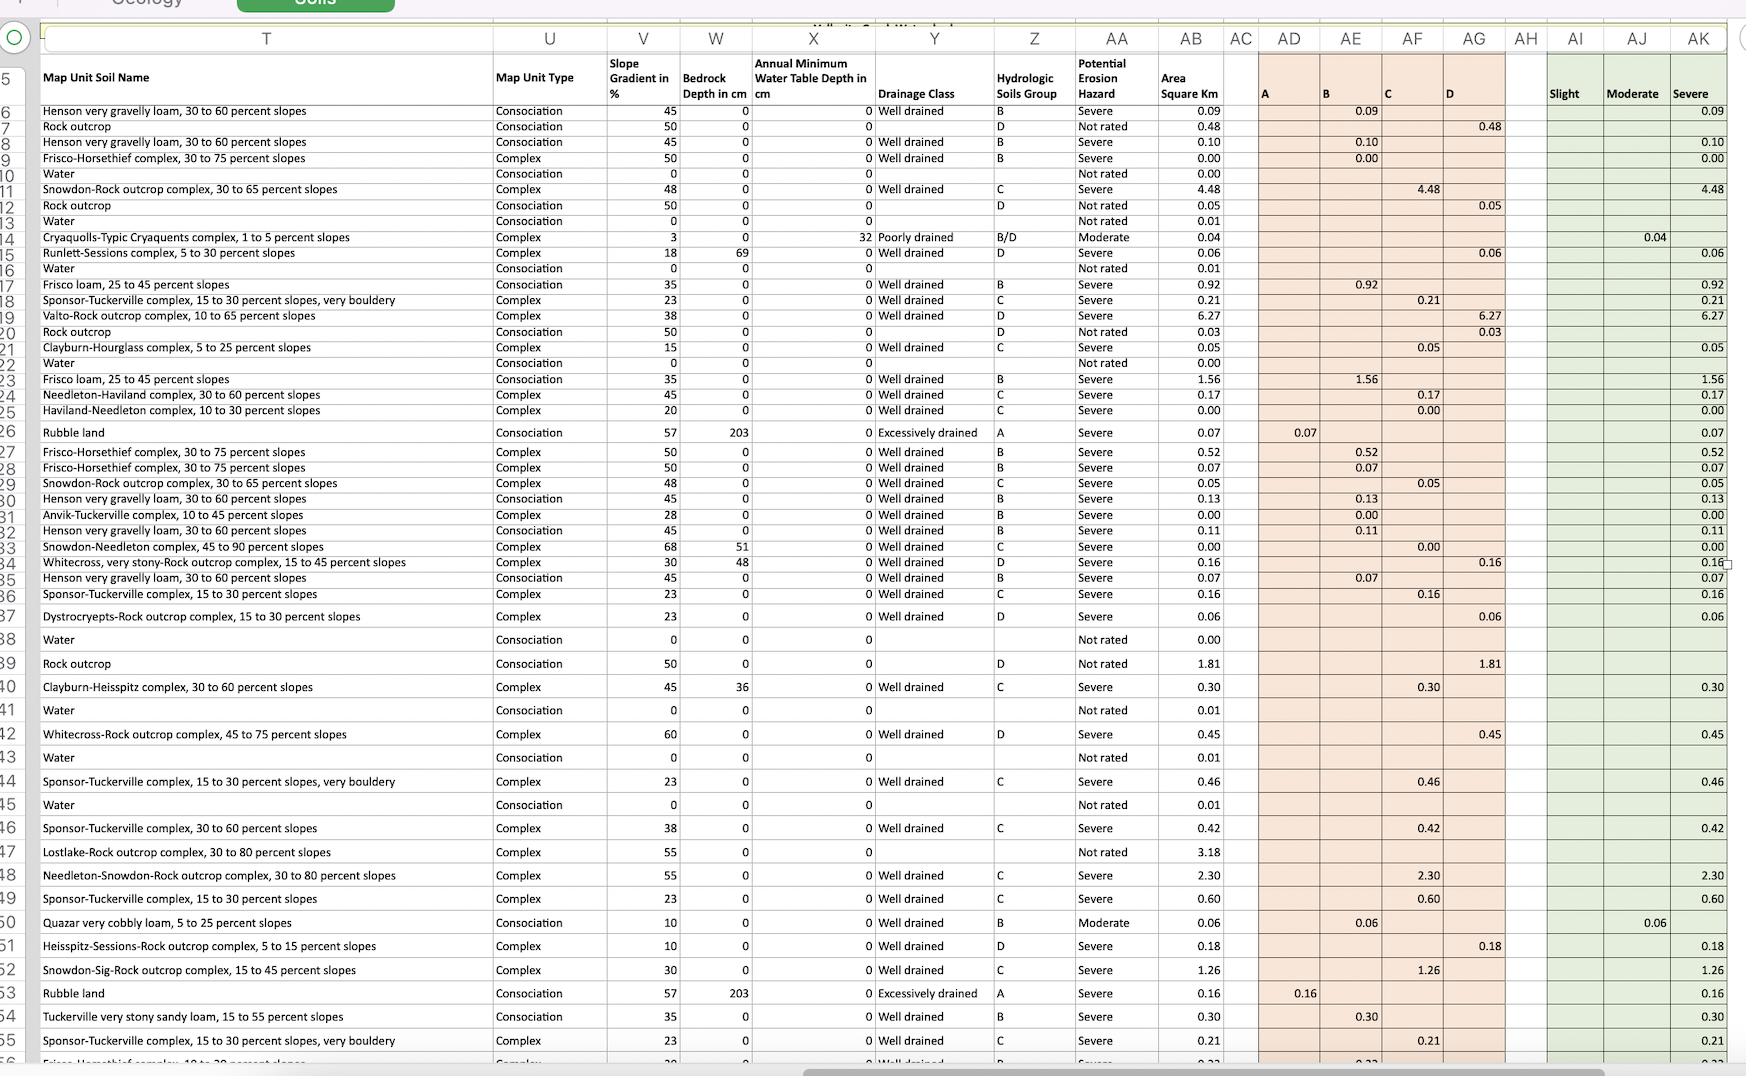Select column T header
The height and width of the screenshot is (1076, 1746).
coord(265,38)
